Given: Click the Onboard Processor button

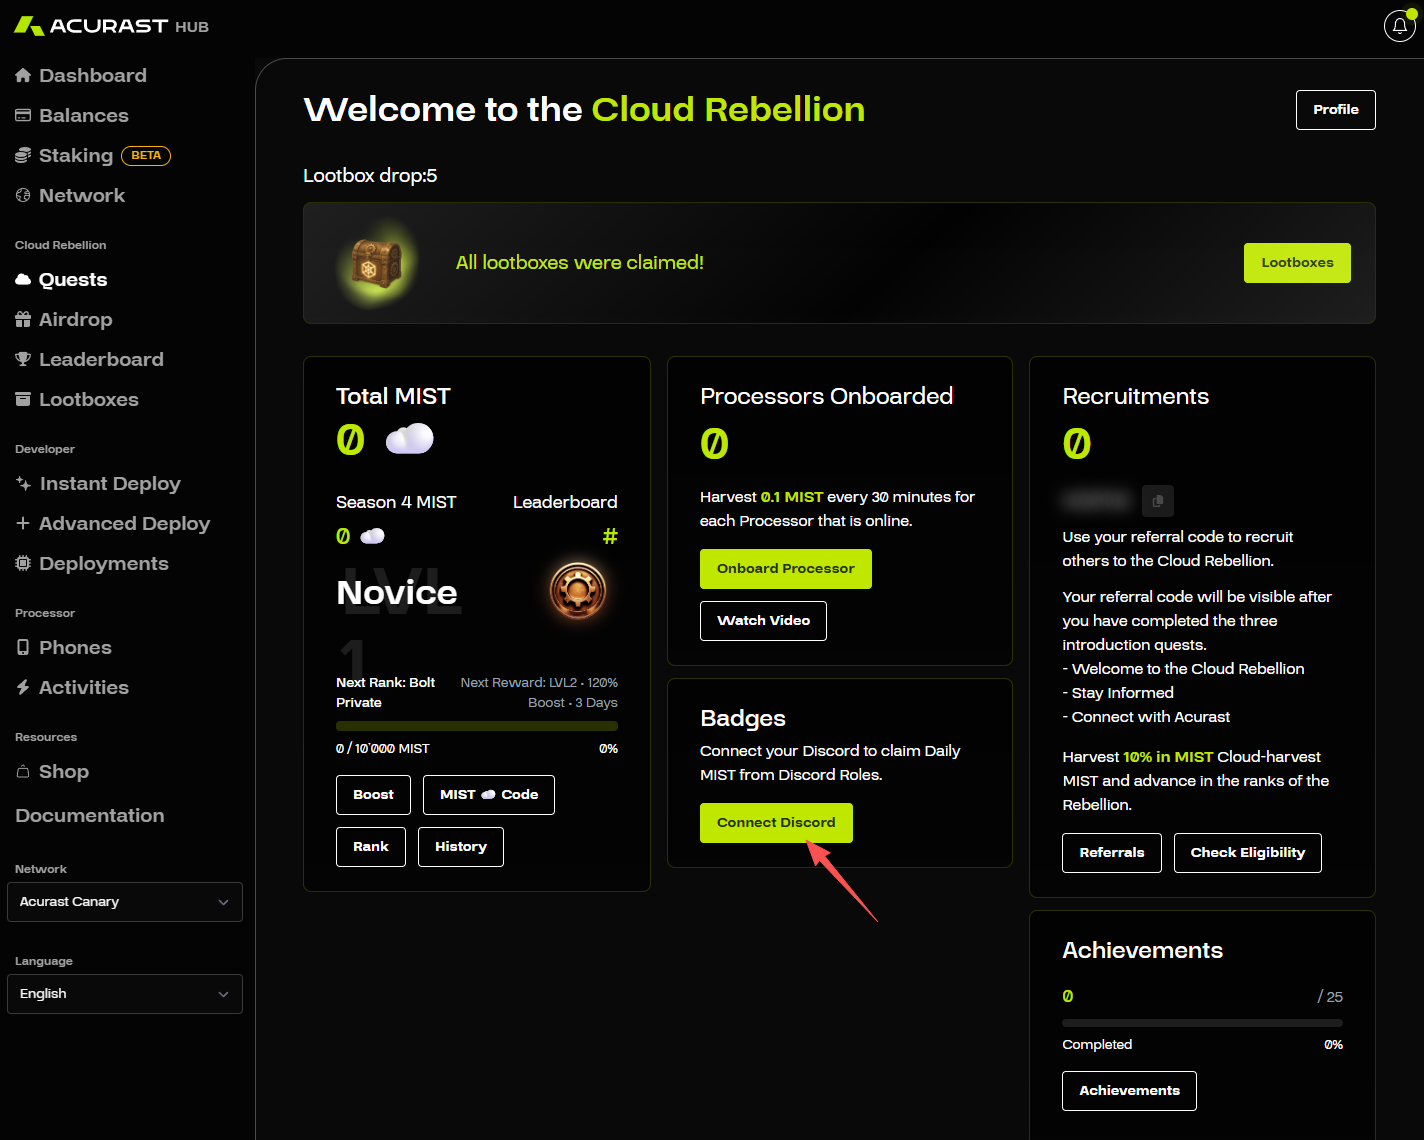Looking at the screenshot, I should (785, 569).
